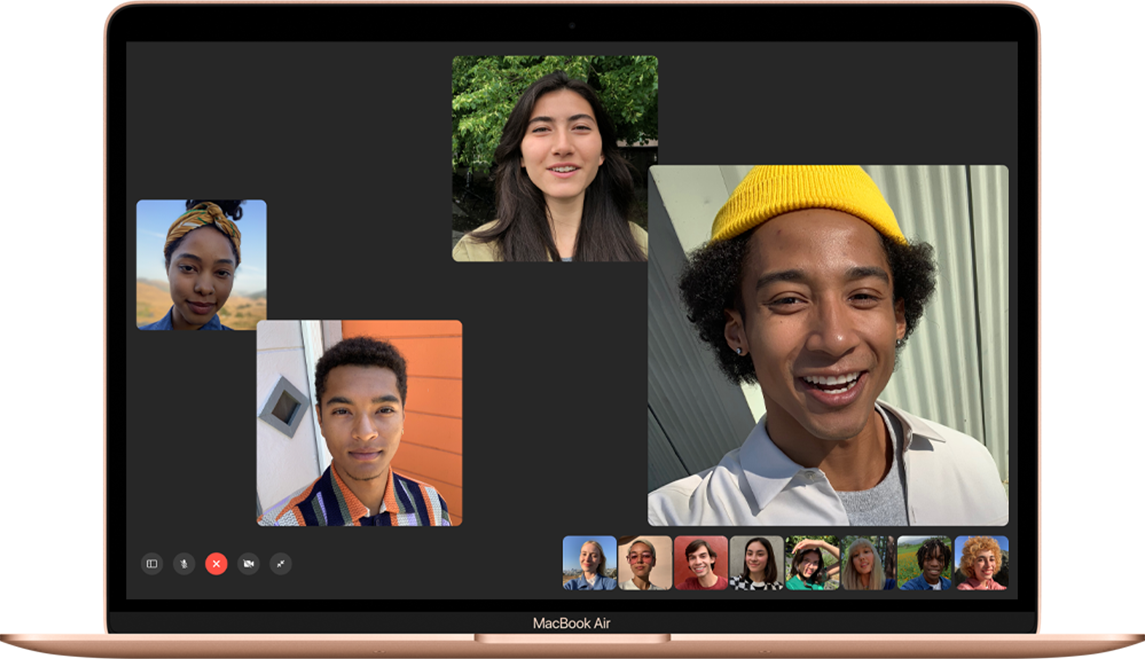Mute the microphone in the call
Viewport: 1145px width, 659px height.
click(184, 563)
